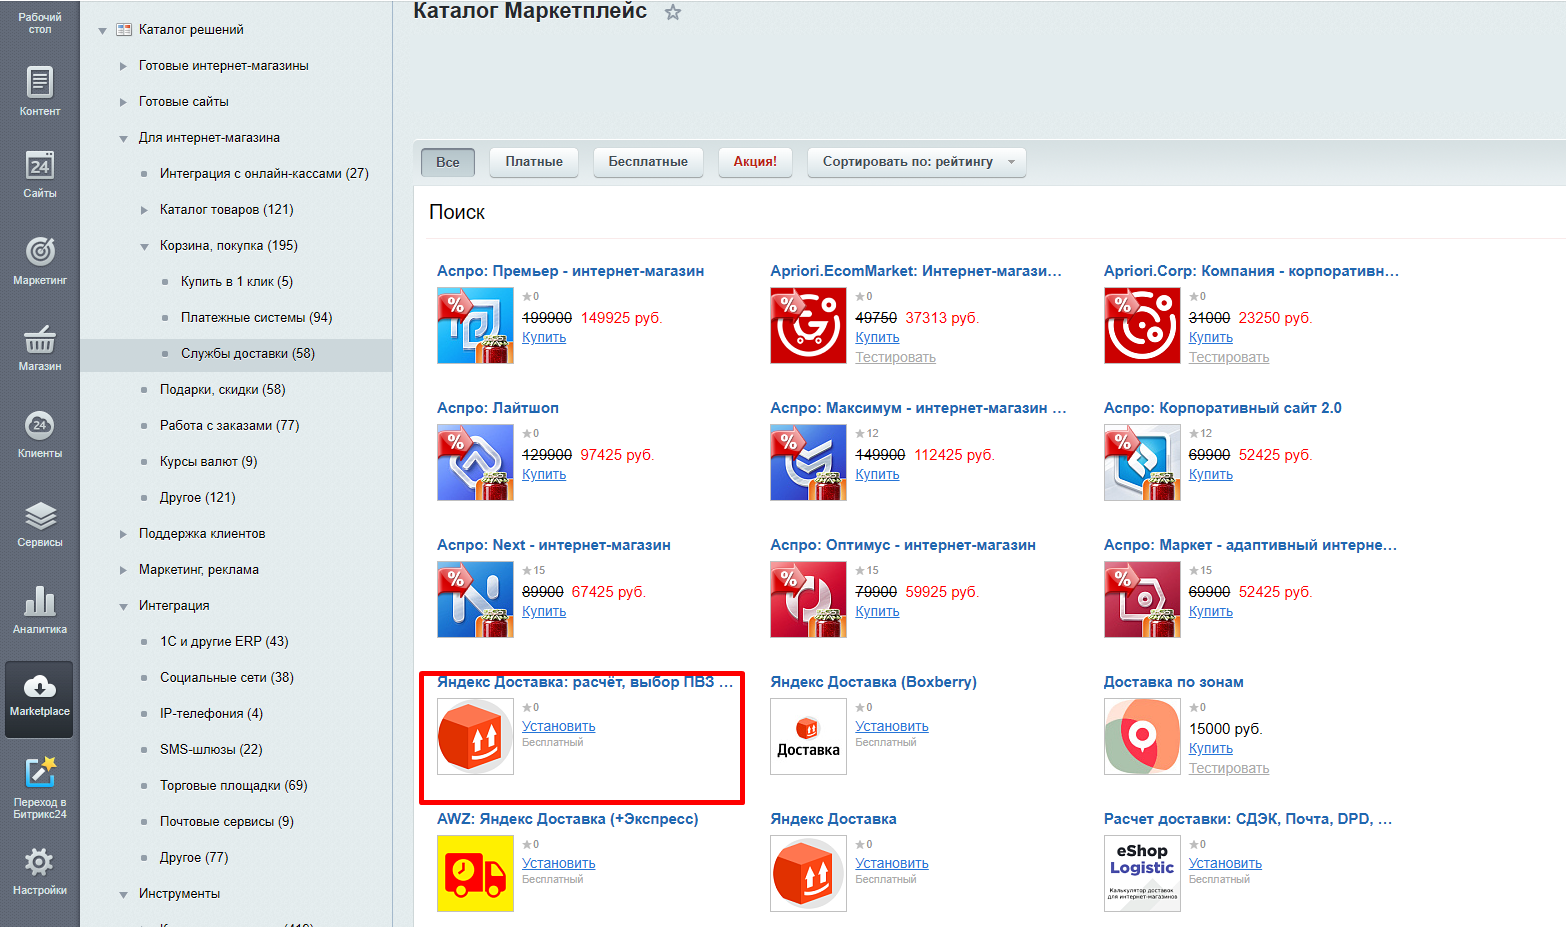Viewport: 1566px width, 927px height.
Task: Open the Маркетинг sidebar section
Action: click(39, 260)
